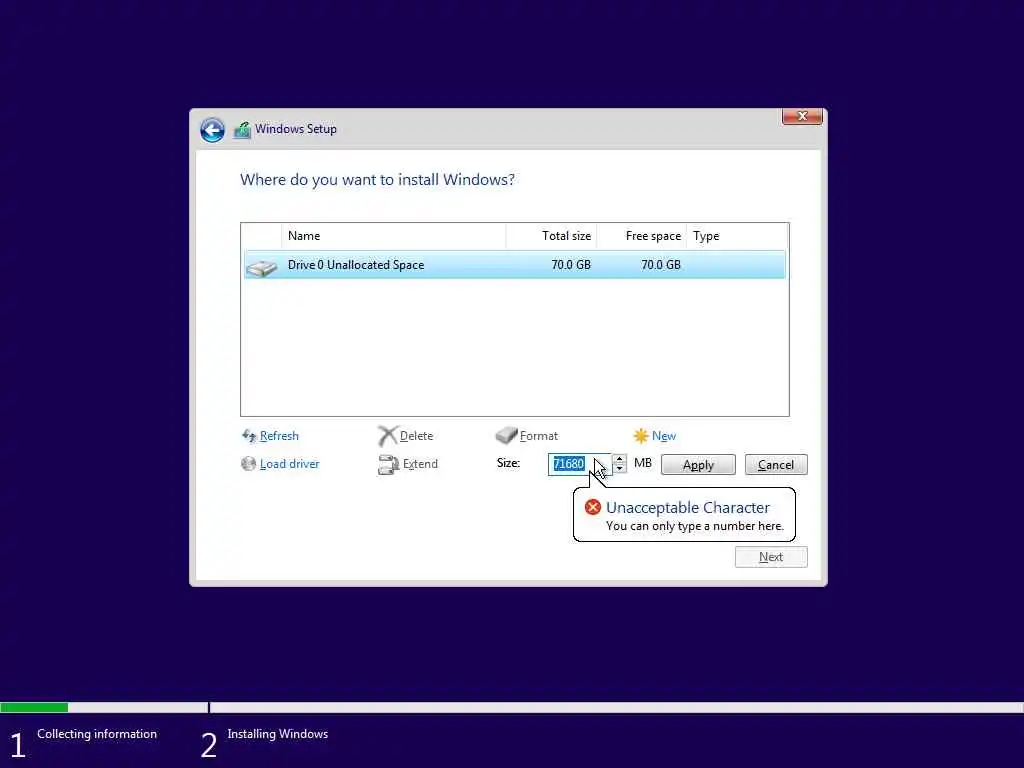Apply the partition size

click(x=698, y=465)
